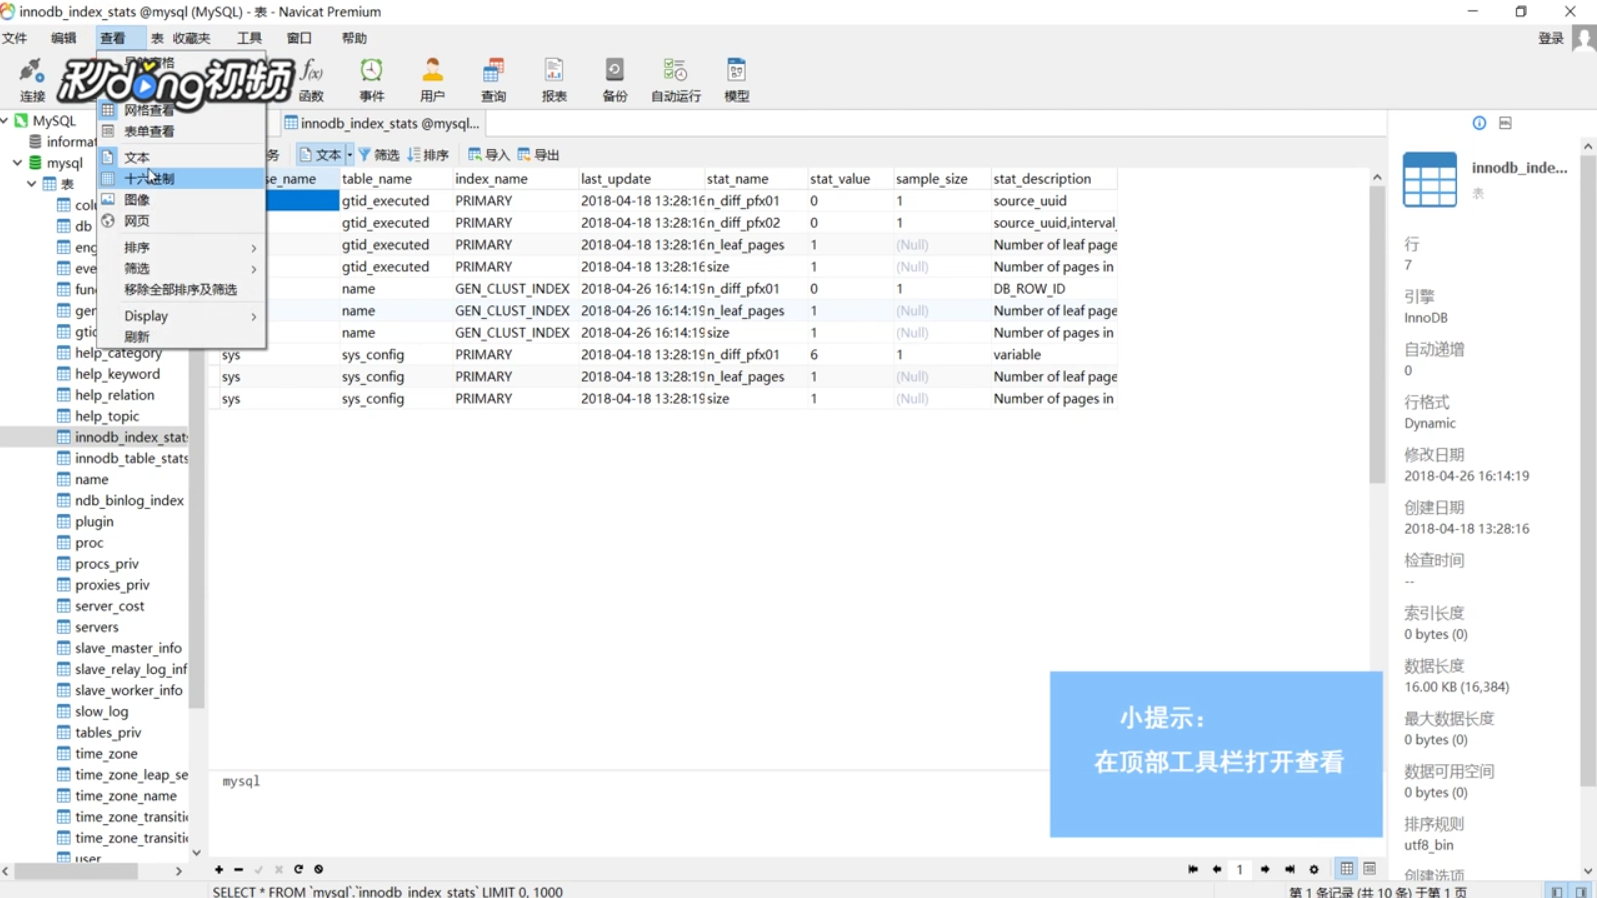
Task: Click the sample_size column header
Action: coord(940,179)
